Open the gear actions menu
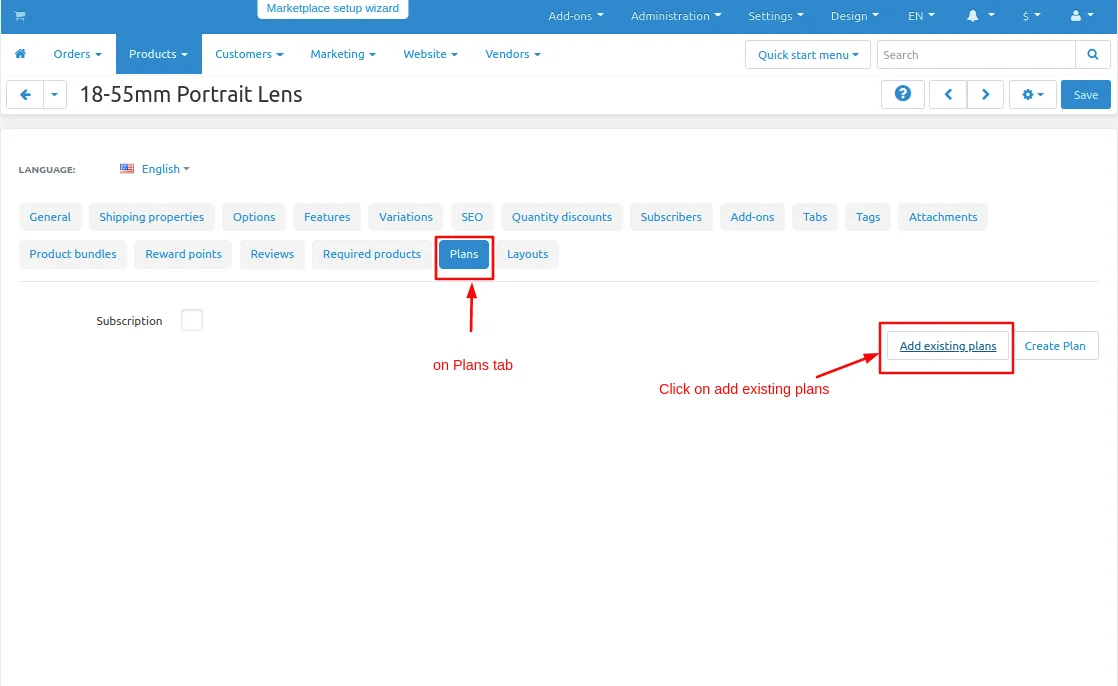The image size is (1118, 686). tap(1032, 95)
